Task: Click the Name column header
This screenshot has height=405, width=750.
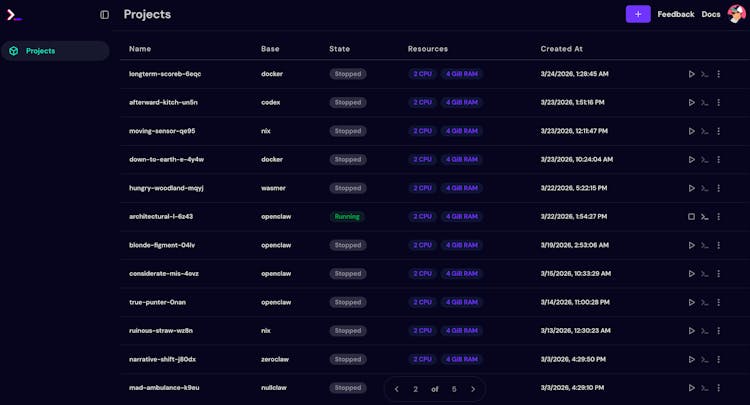Action: coord(140,49)
